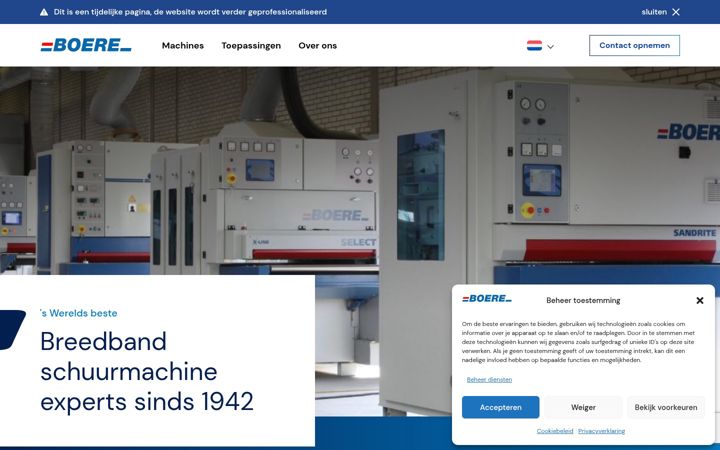Click the temporary page notice text in the banner
Viewport: 720px width, 450px height.
pyautogui.click(x=190, y=12)
